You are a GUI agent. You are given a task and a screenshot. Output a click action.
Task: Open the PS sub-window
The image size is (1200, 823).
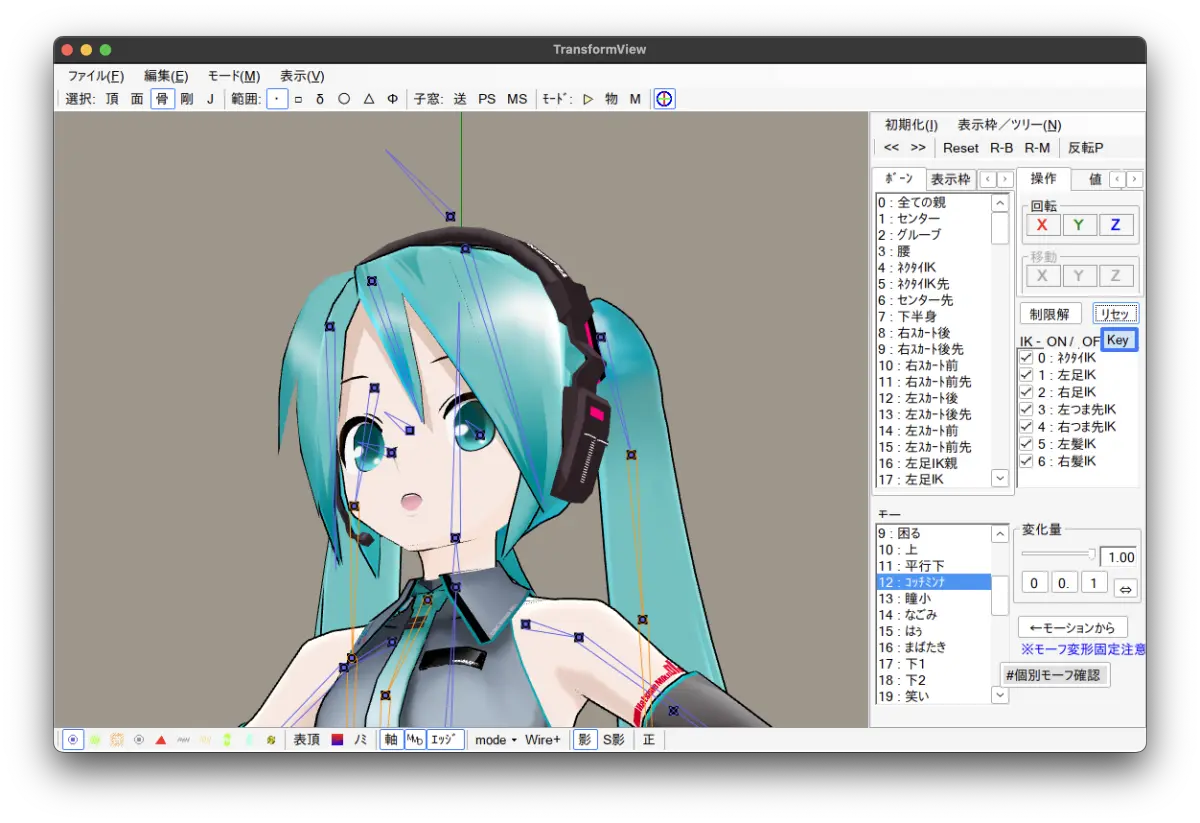(x=486, y=99)
